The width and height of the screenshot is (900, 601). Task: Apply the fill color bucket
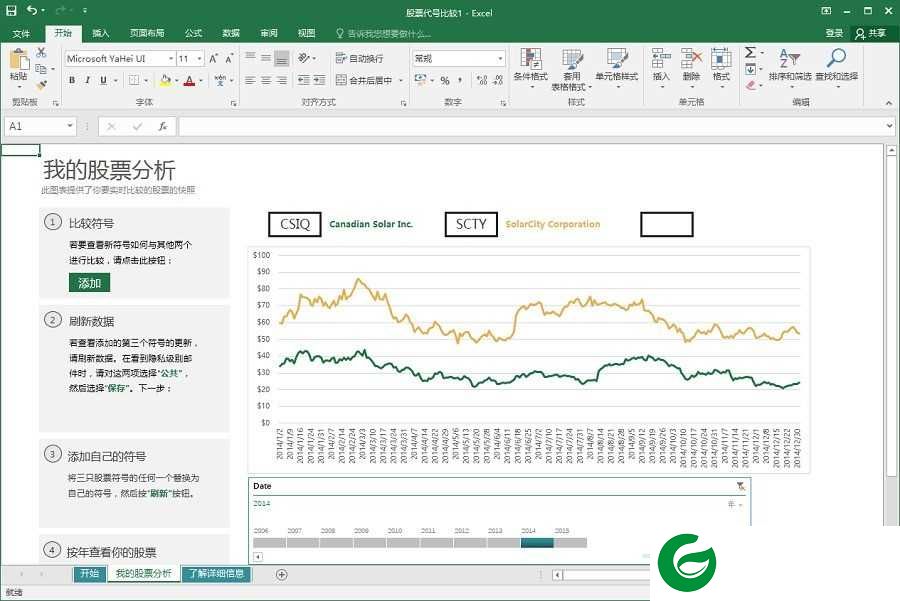tap(165, 80)
